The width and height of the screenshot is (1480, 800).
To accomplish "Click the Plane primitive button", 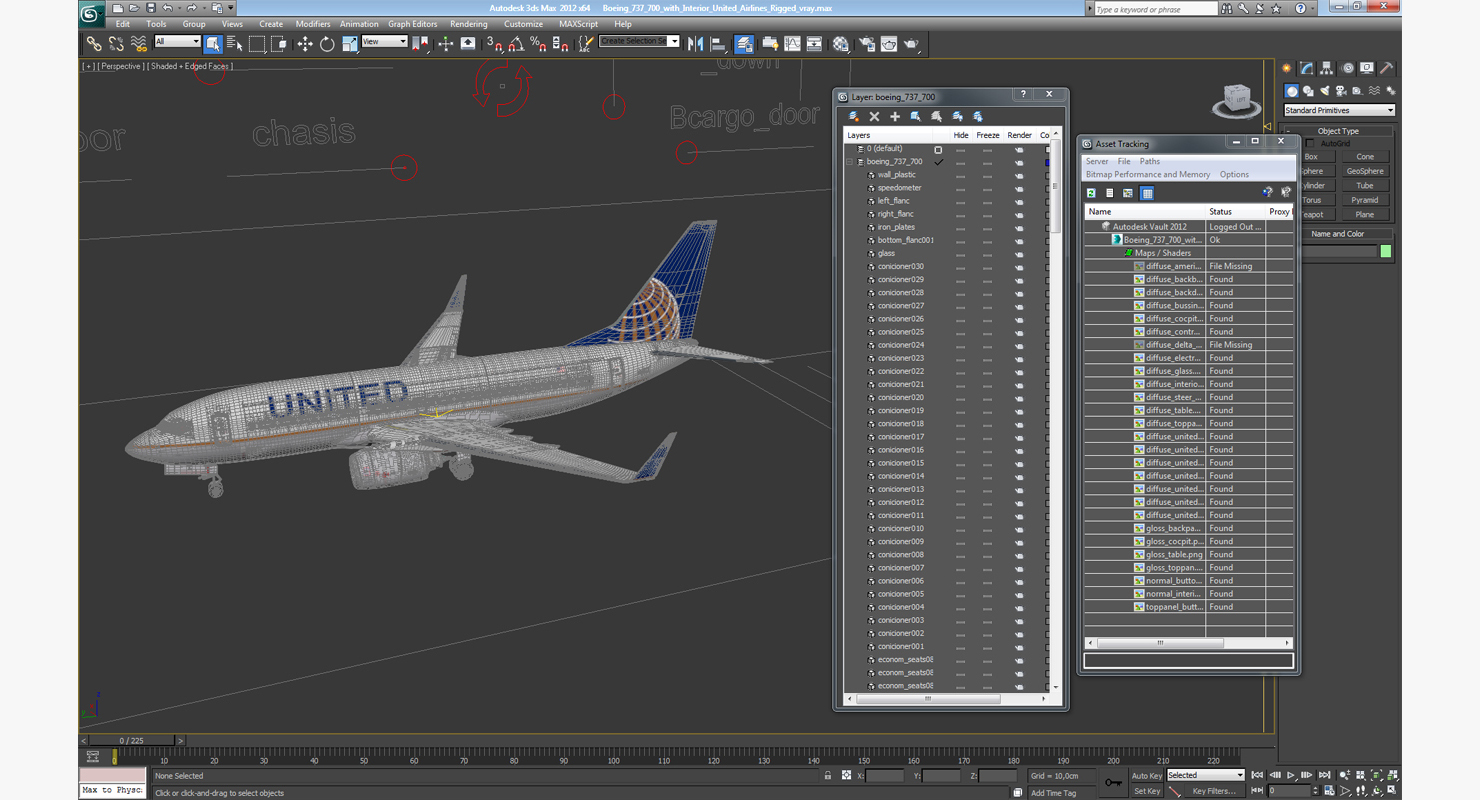I will [x=1365, y=214].
